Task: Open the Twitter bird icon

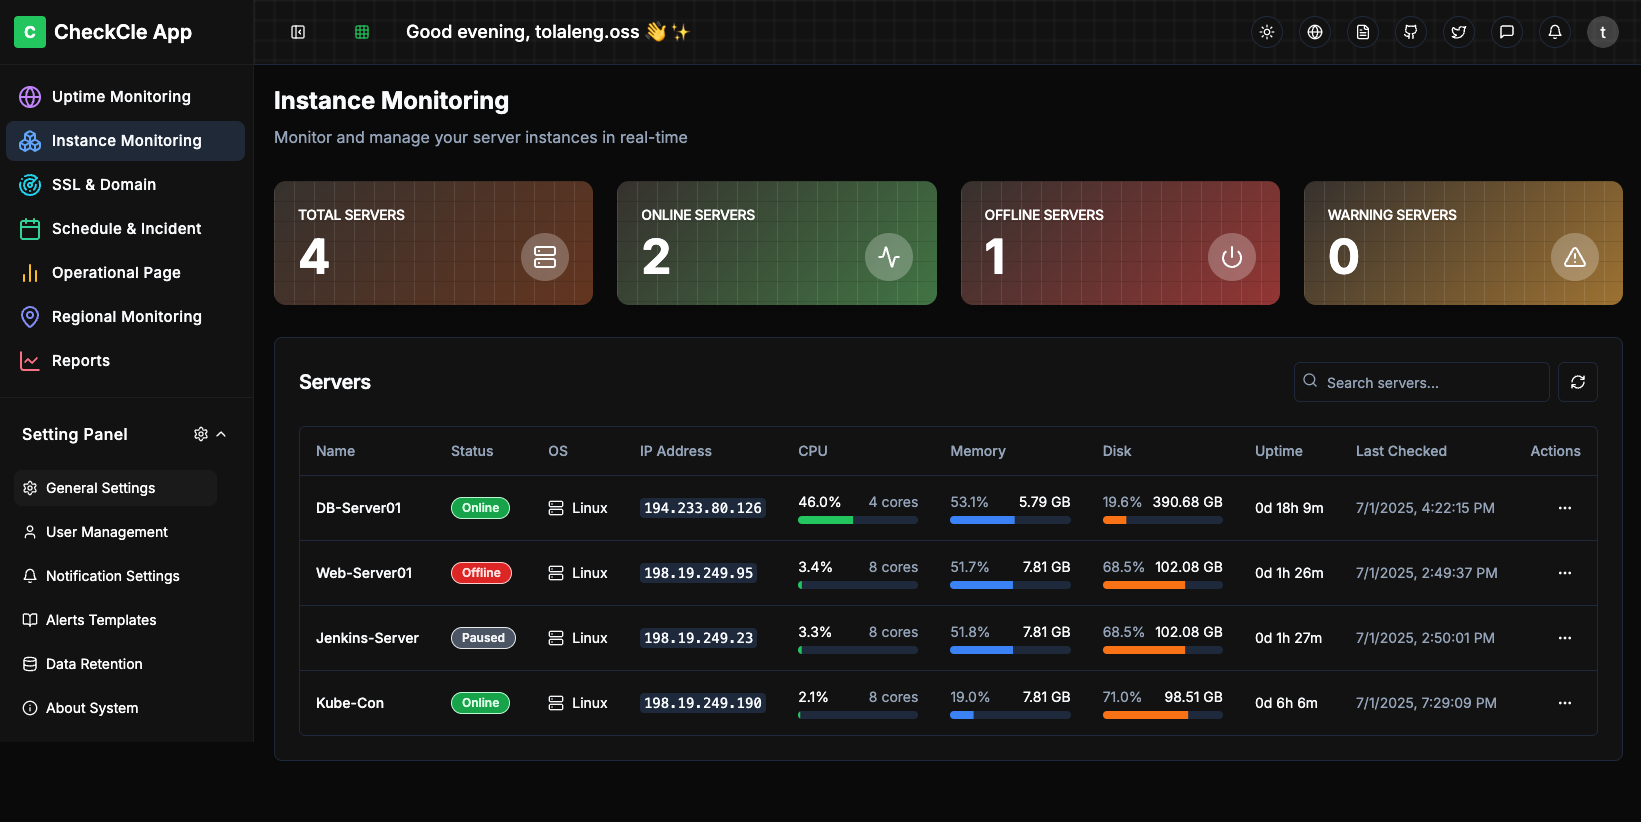Action: [1459, 32]
